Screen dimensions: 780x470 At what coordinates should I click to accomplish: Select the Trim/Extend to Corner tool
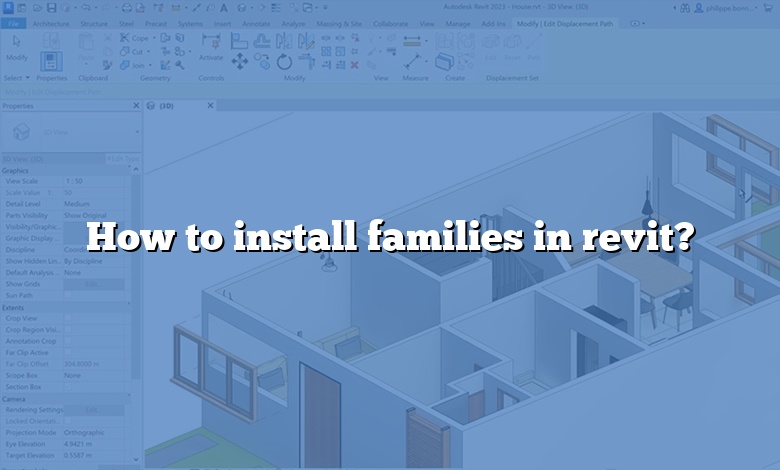click(x=306, y=62)
